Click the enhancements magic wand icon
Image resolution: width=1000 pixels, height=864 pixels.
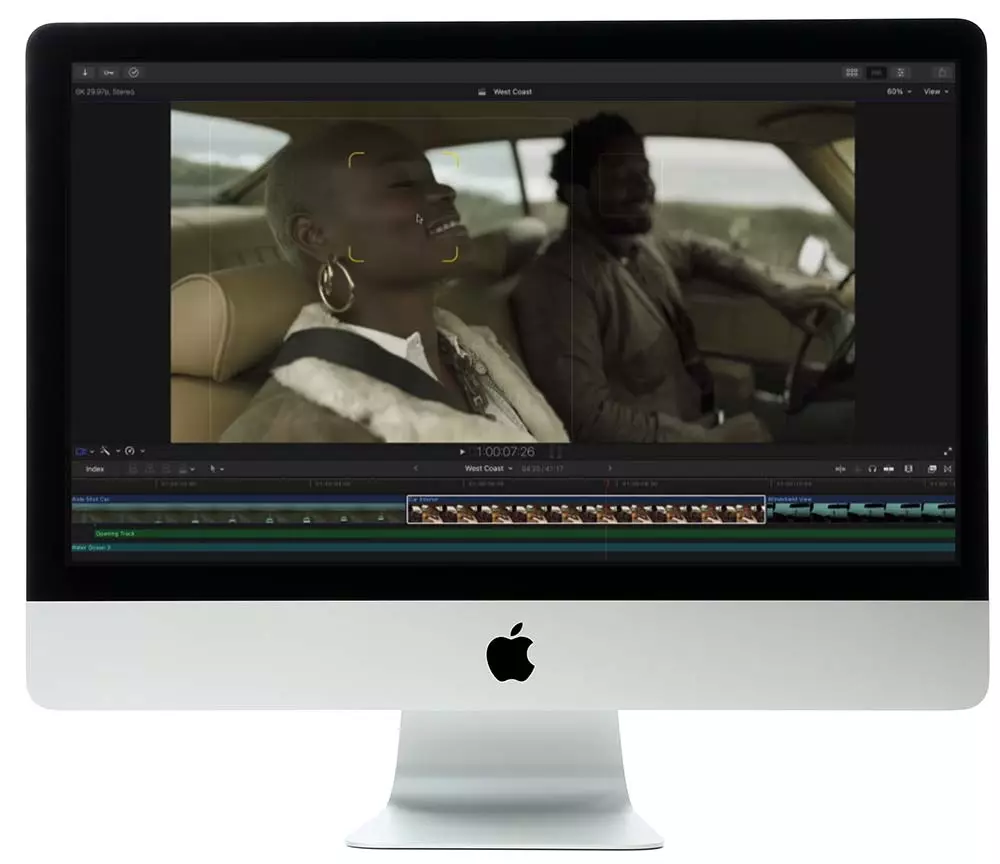coord(105,451)
